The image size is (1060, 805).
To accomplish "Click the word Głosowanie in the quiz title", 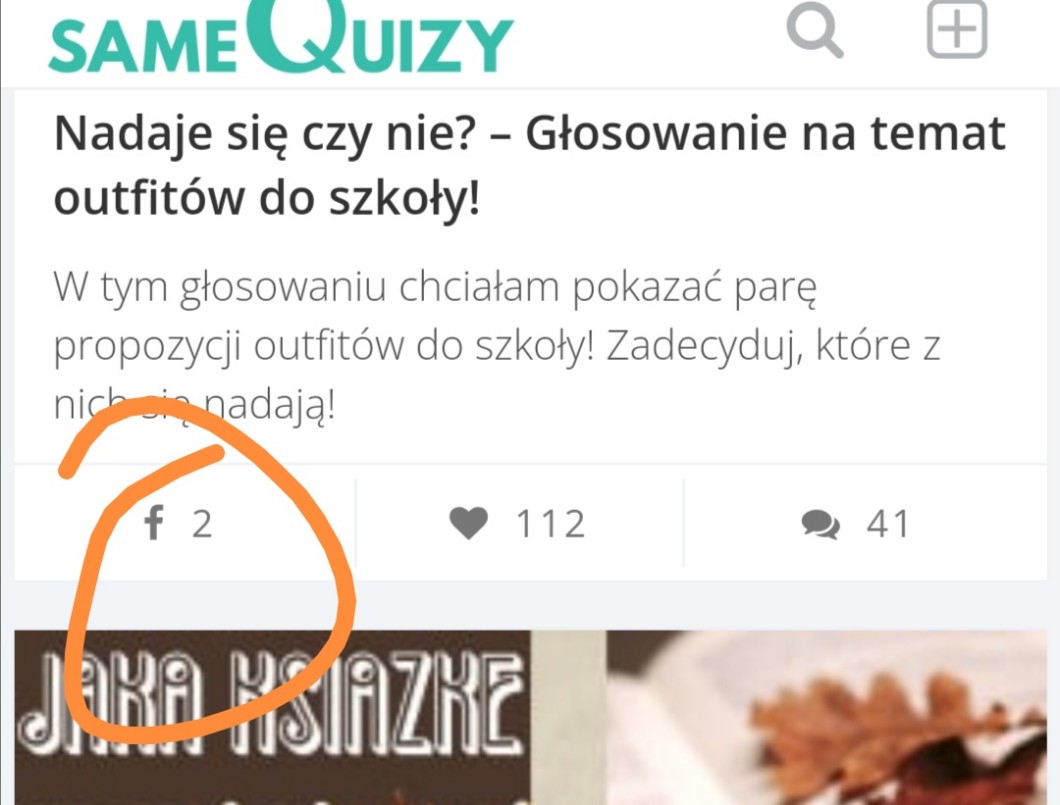I will pyautogui.click(x=656, y=133).
